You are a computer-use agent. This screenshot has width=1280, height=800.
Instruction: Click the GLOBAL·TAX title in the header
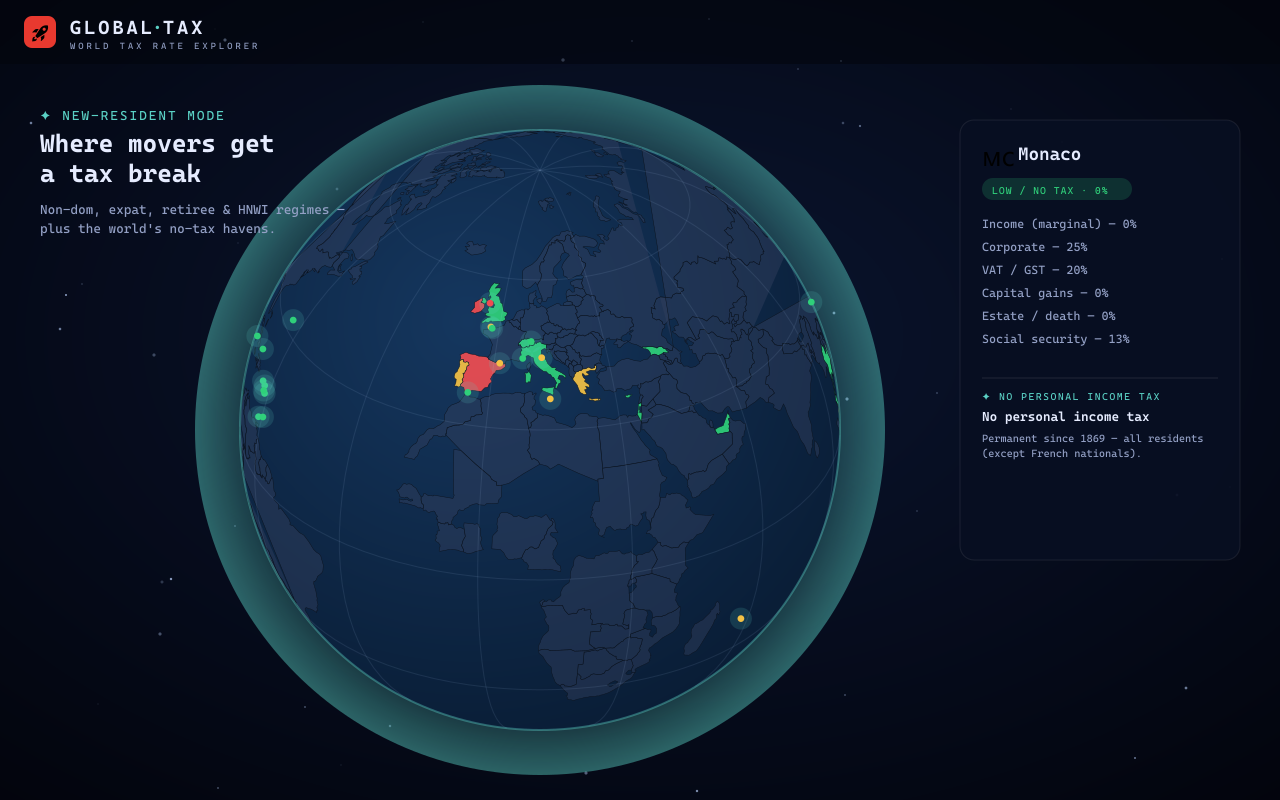point(137,28)
